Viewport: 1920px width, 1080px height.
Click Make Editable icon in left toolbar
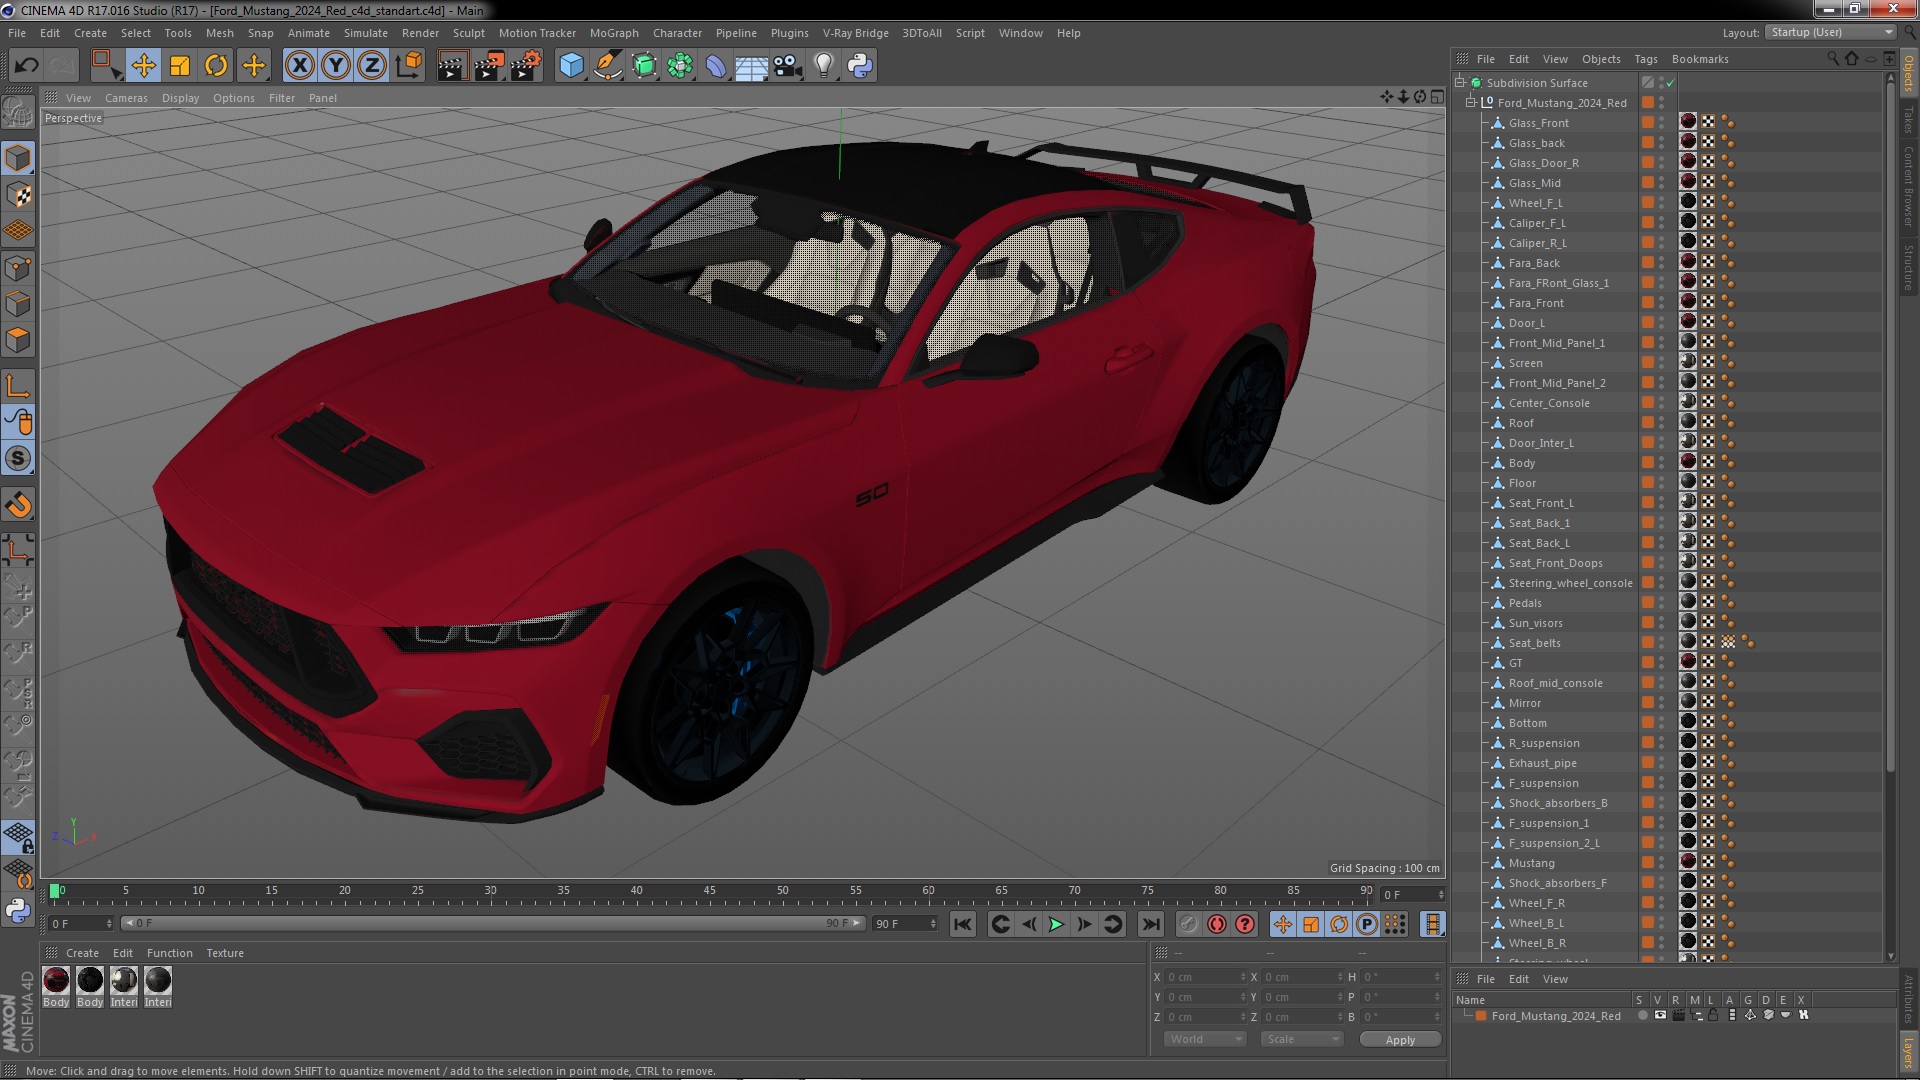coord(18,112)
